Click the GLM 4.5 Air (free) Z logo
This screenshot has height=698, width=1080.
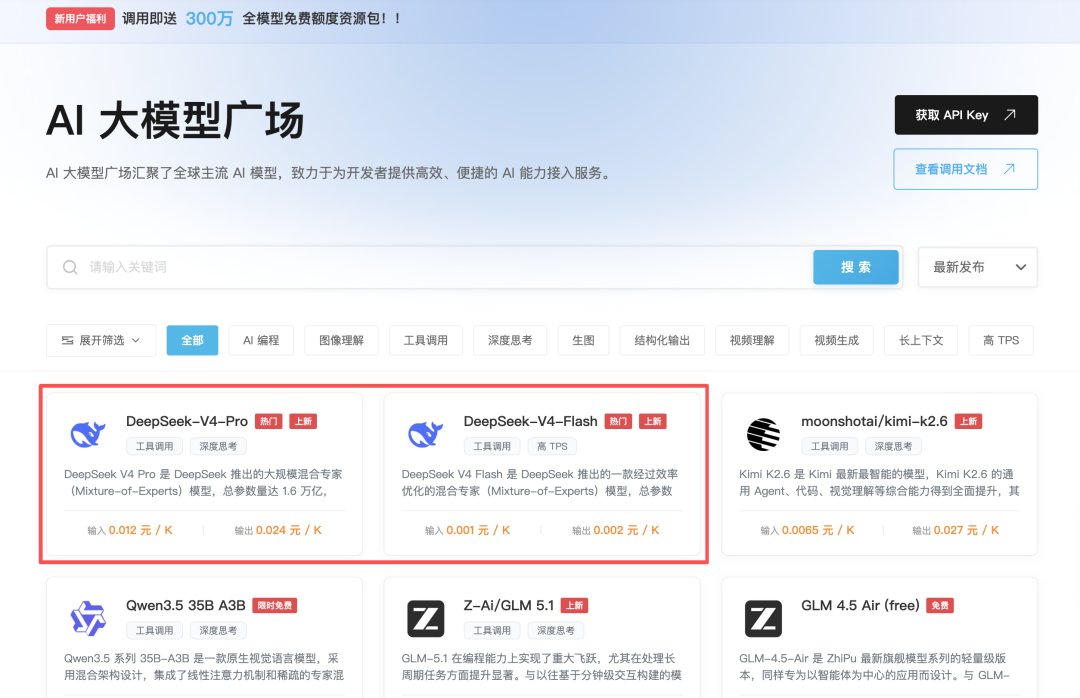tap(763, 618)
